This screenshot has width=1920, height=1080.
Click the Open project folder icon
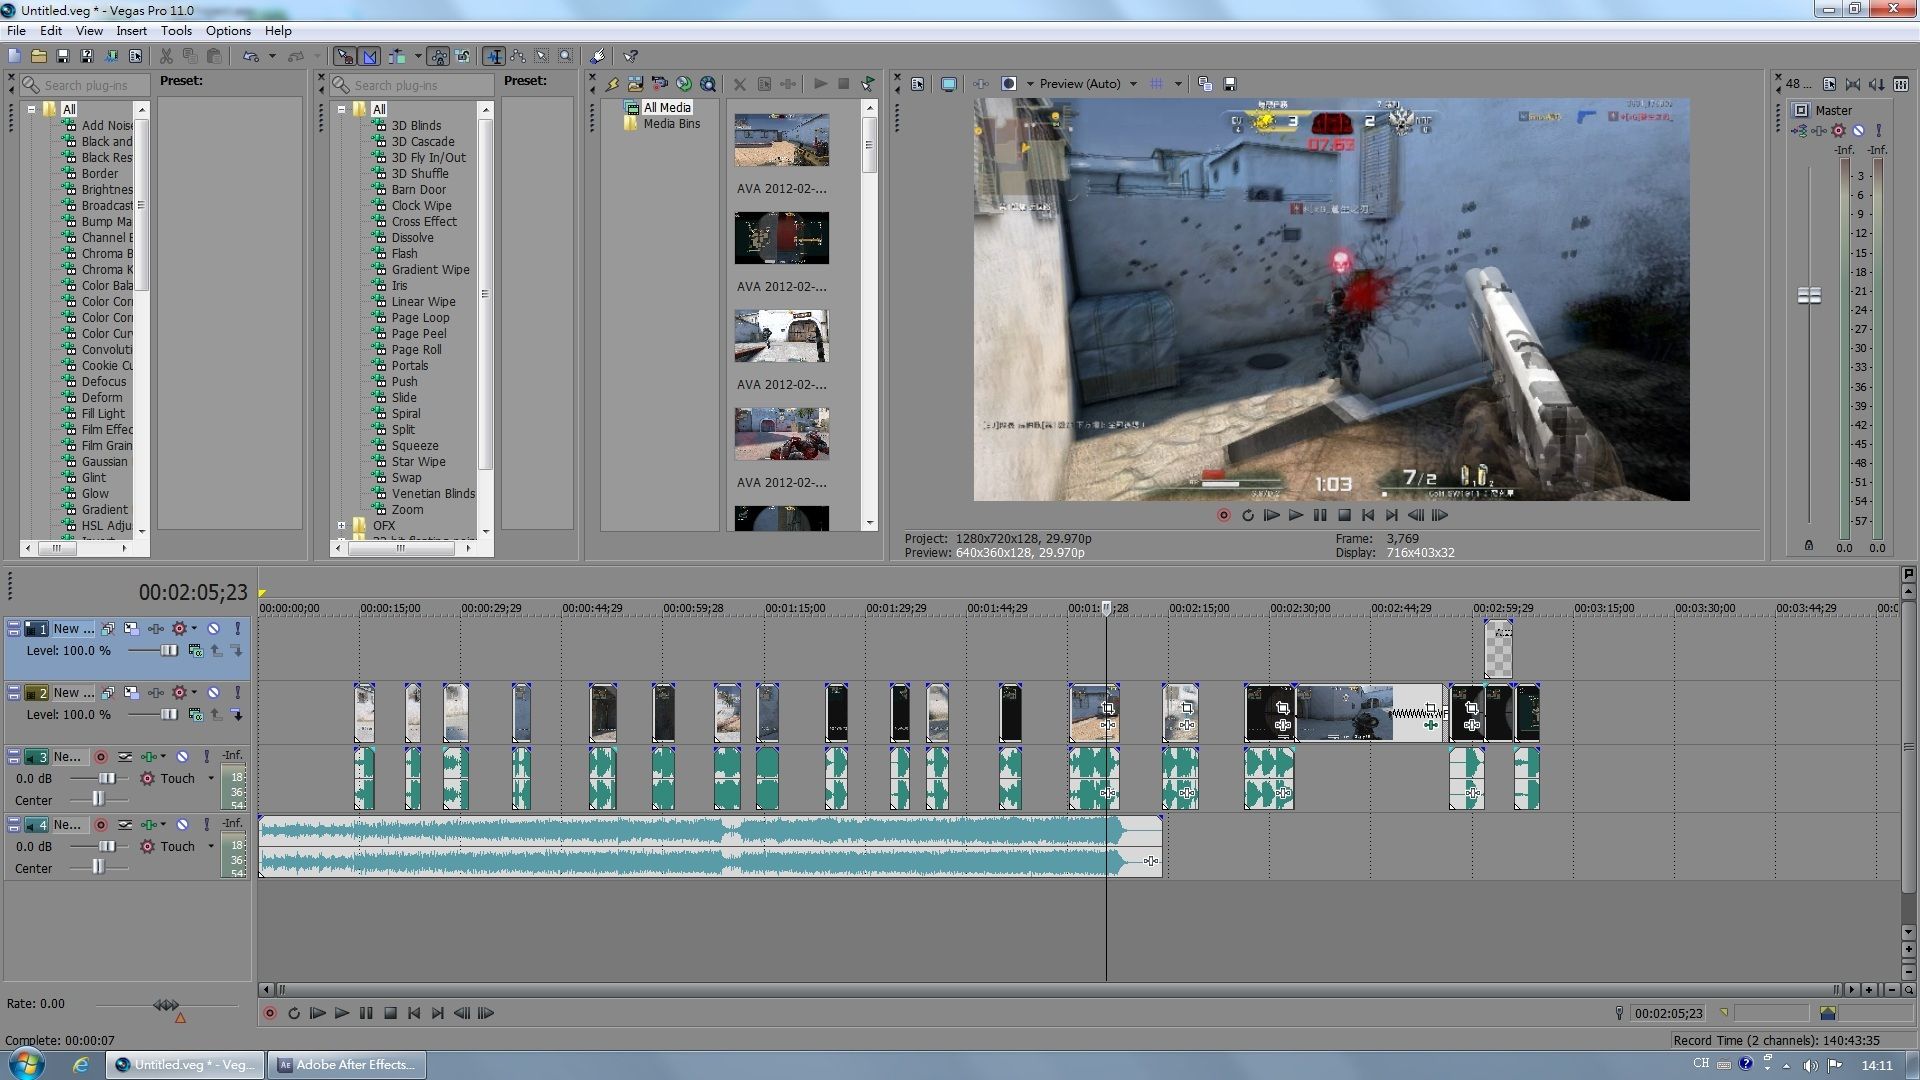pos(38,57)
